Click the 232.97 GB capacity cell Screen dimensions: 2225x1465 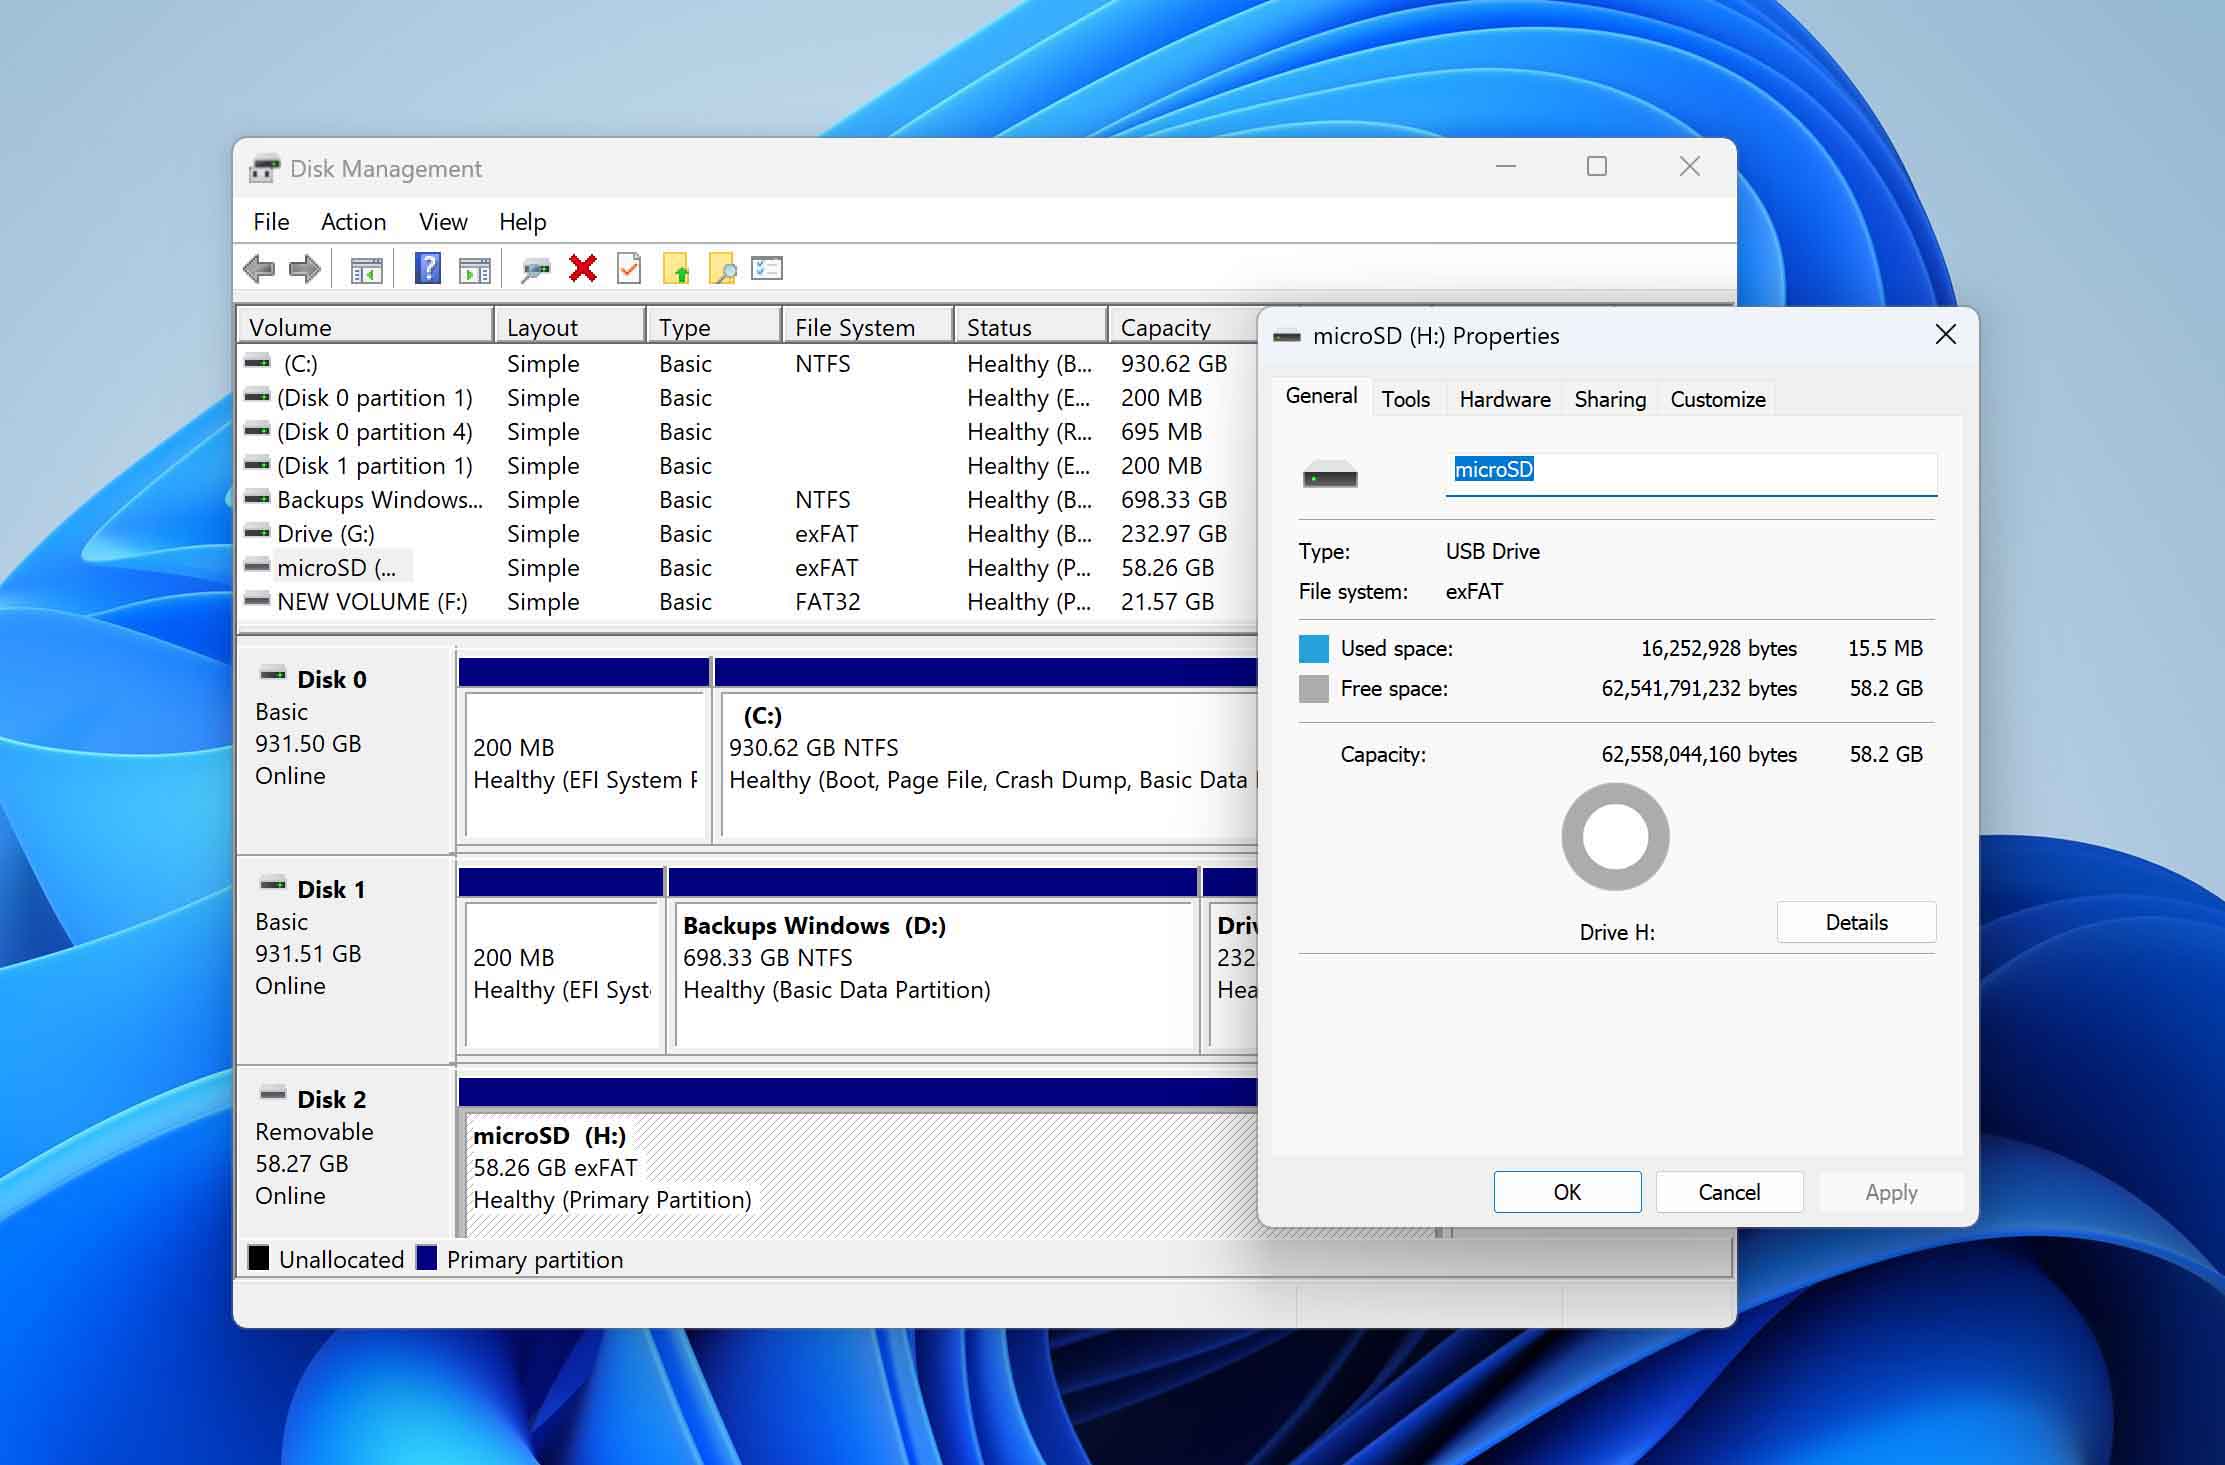(1174, 534)
